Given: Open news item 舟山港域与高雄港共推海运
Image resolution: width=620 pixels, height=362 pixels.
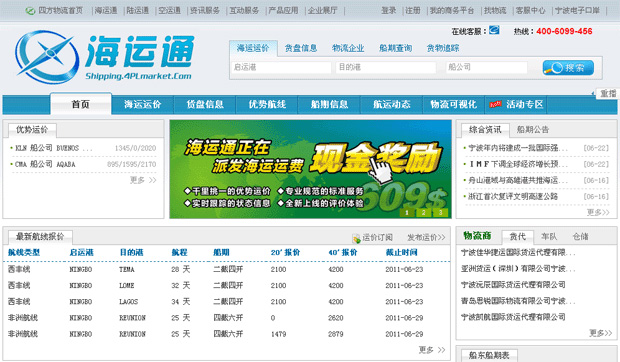Looking at the screenshot, I should click(518, 180).
